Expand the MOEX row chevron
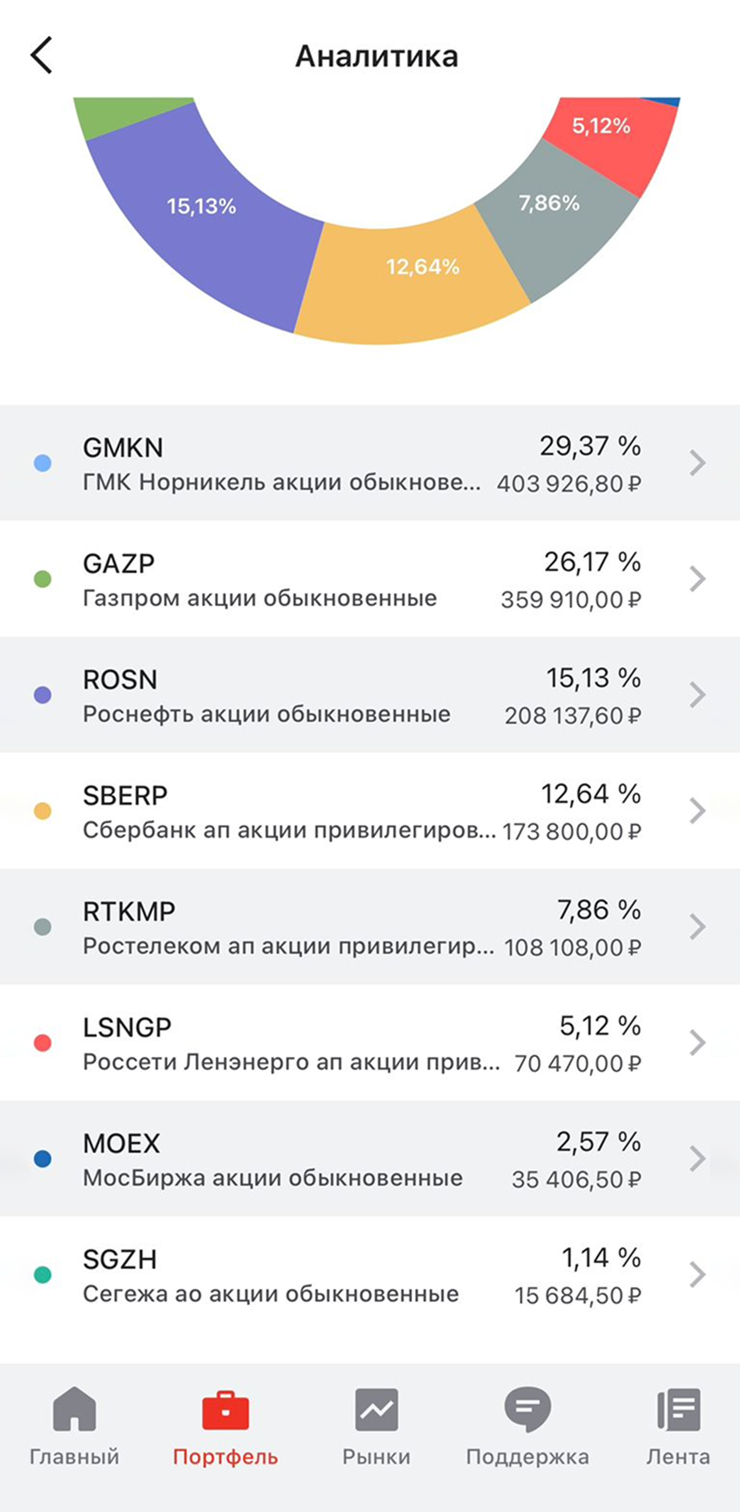 tap(698, 1159)
